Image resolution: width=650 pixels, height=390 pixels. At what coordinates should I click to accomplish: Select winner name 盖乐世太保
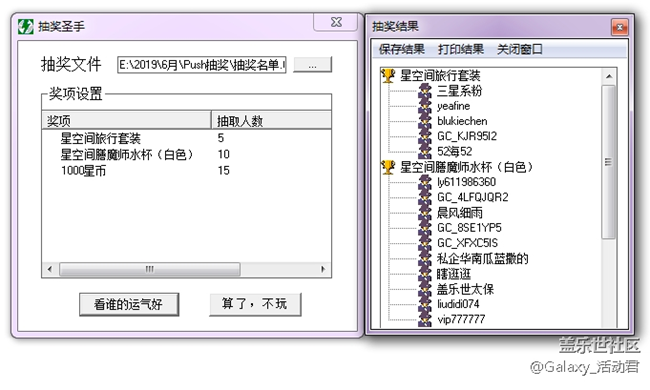tap(465, 289)
